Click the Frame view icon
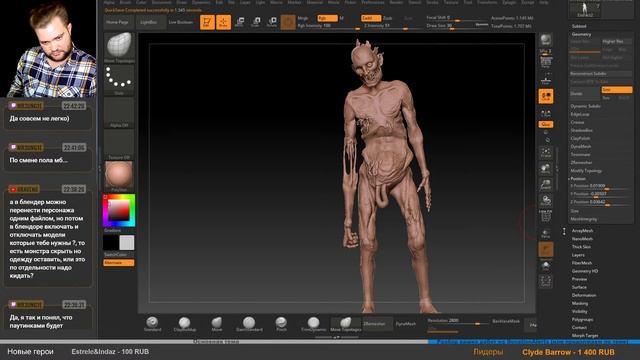This screenshot has height=360, width=640. 546,153
